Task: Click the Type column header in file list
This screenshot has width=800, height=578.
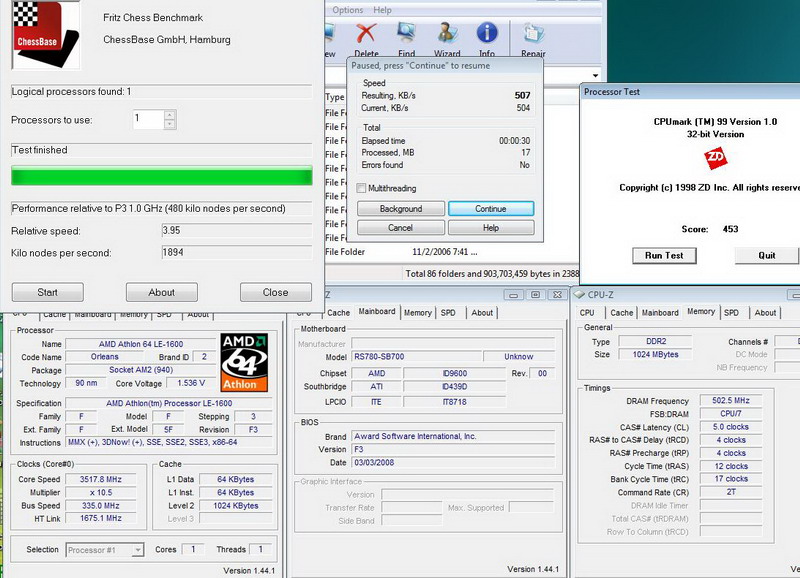Action: coord(335,97)
